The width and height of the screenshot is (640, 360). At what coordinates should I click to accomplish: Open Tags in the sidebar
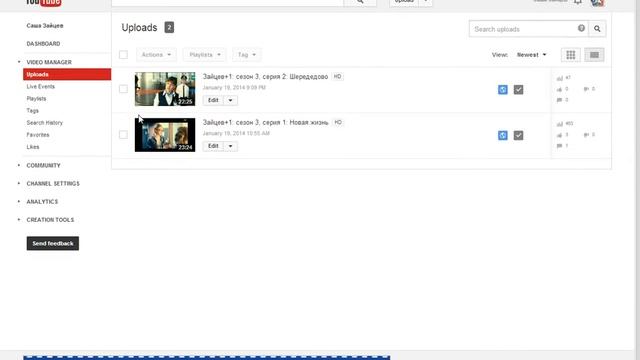coord(33,111)
